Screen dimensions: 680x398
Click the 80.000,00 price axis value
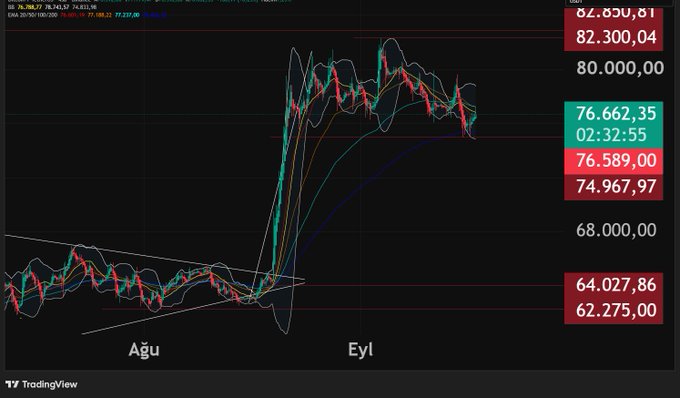point(620,68)
